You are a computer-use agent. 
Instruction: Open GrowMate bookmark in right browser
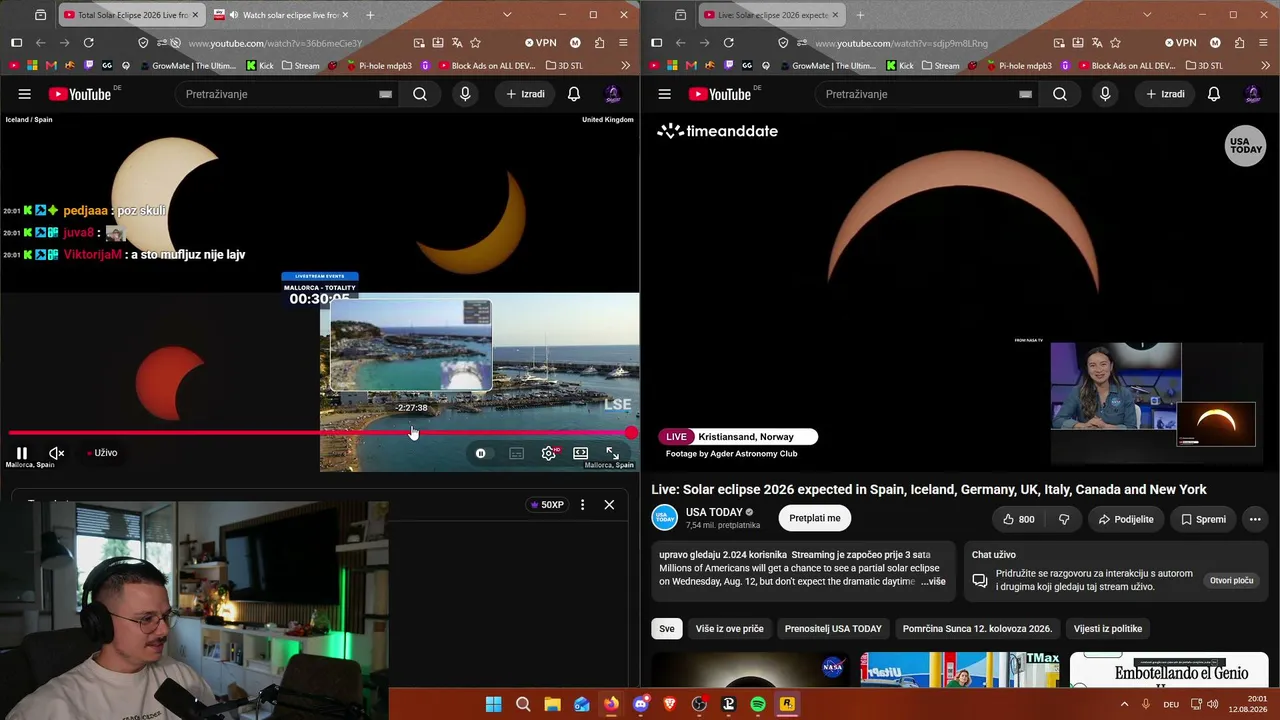pos(827,66)
